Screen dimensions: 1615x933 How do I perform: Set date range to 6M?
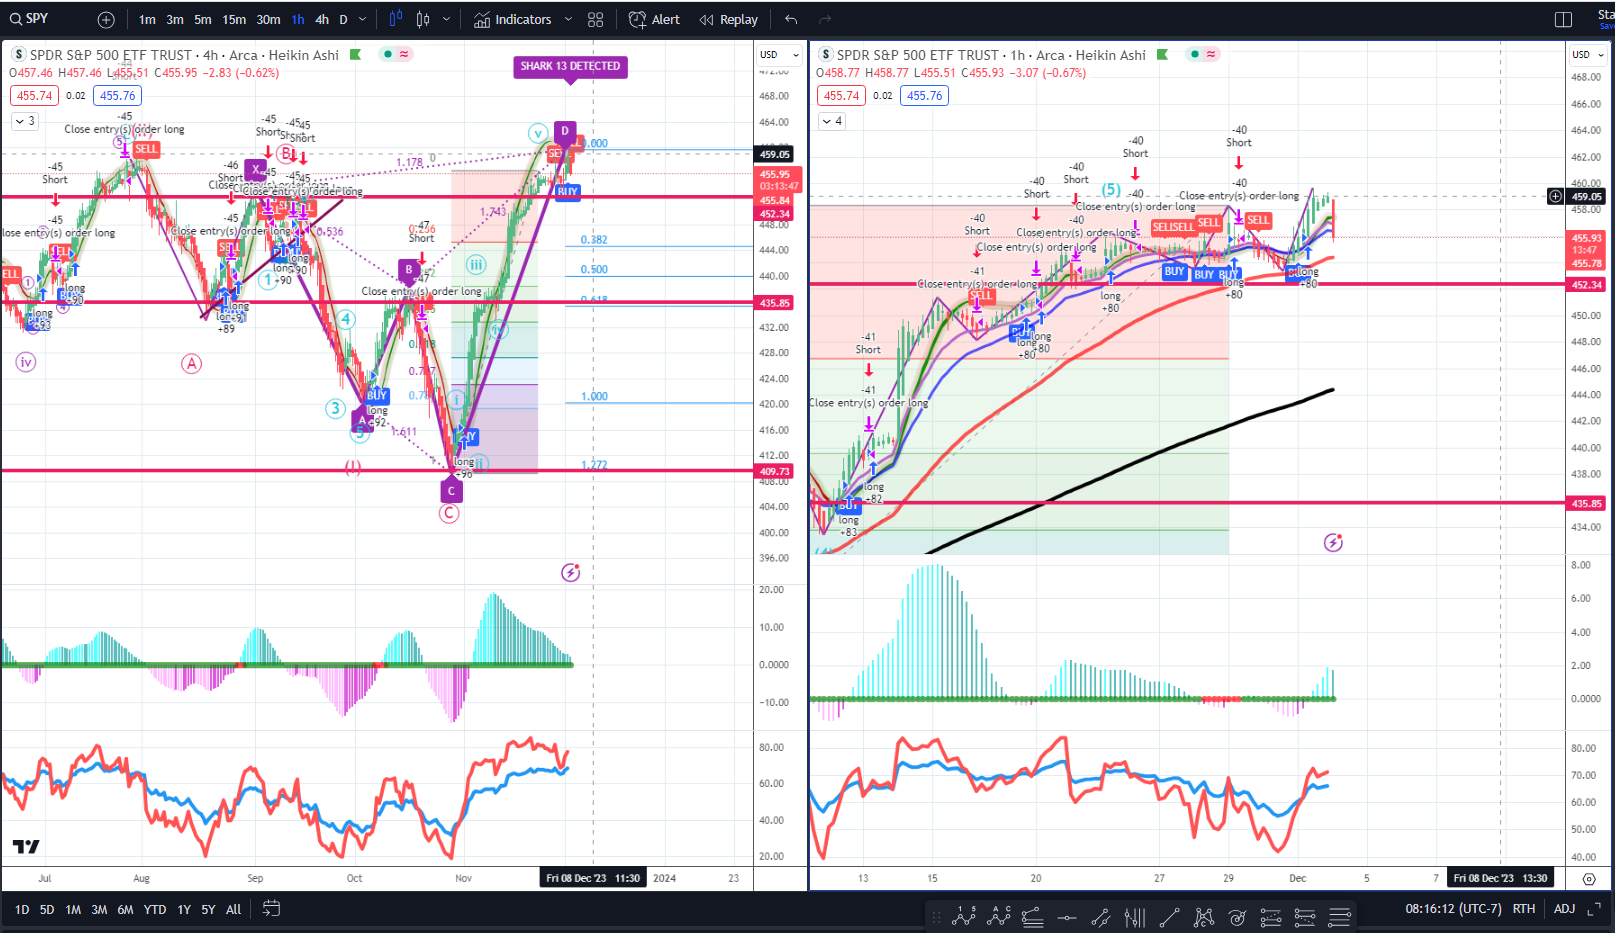point(125,909)
